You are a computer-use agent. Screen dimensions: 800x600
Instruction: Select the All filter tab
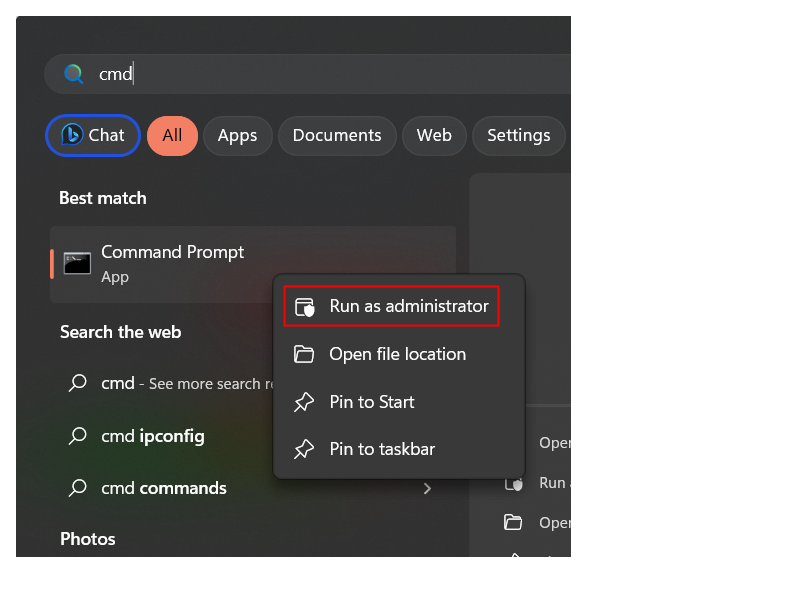(x=172, y=136)
